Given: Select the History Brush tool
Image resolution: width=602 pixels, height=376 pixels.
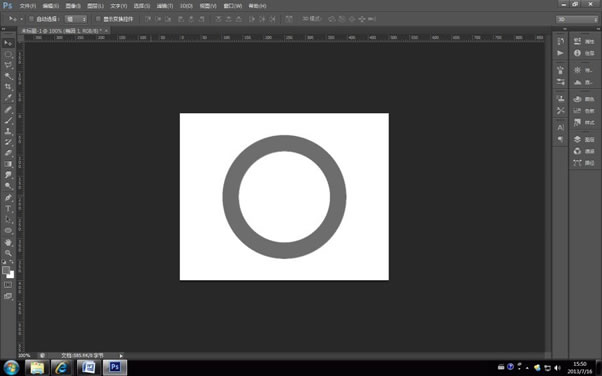Looking at the screenshot, I should point(8,142).
